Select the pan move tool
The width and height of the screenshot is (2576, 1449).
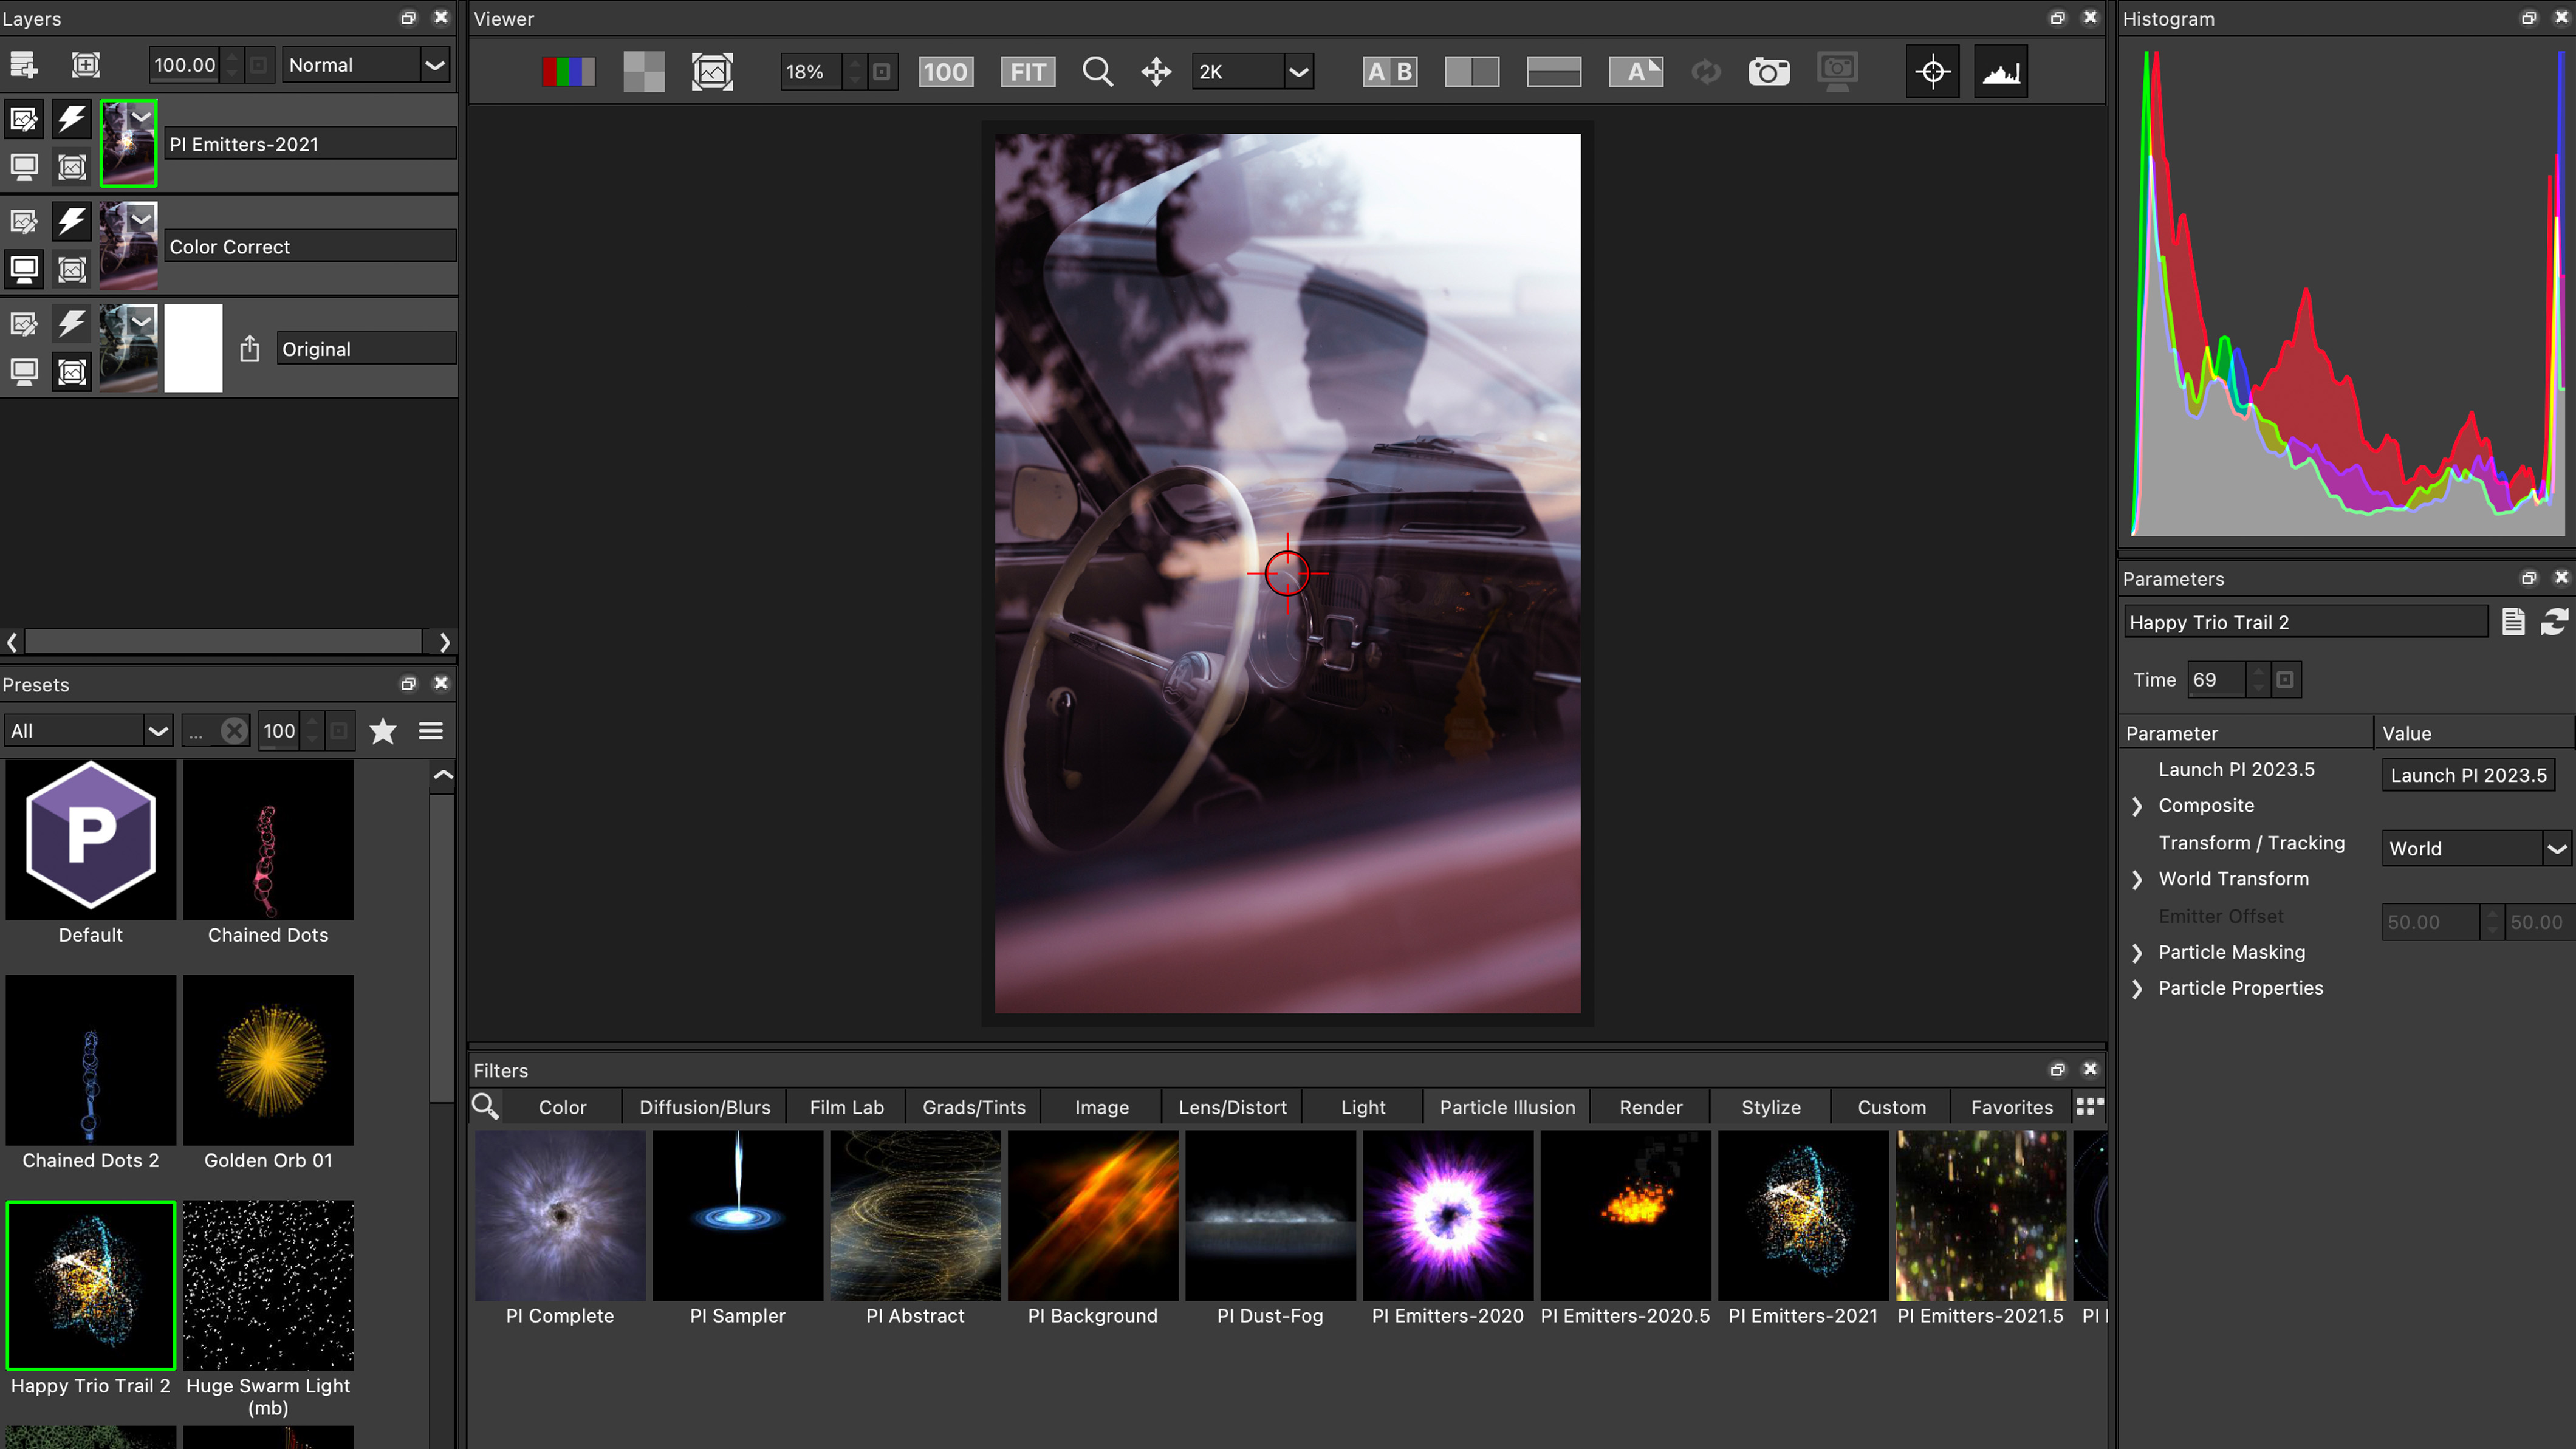pyautogui.click(x=1156, y=72)
